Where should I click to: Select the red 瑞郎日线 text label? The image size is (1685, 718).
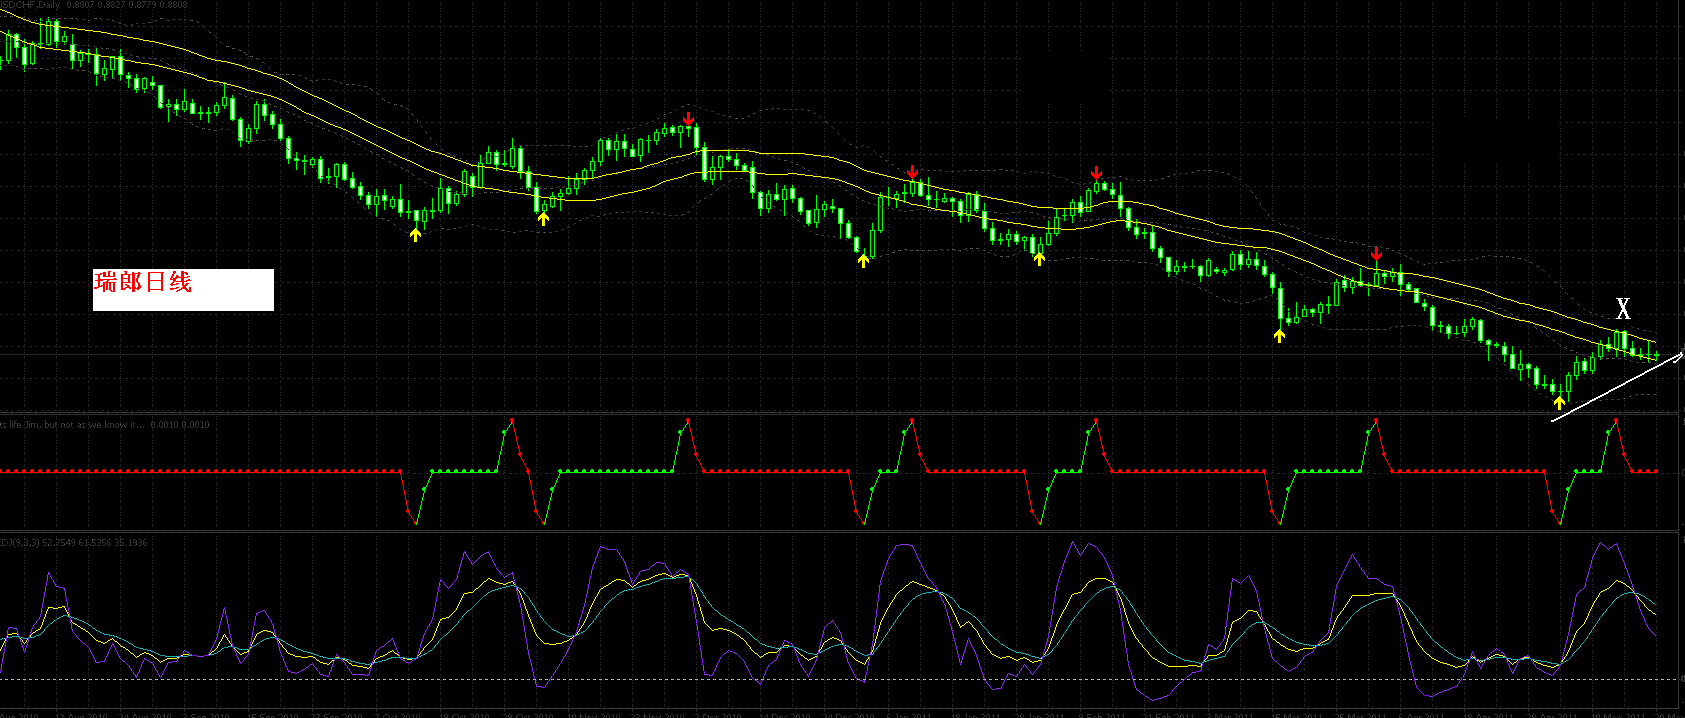[x=143, y=283]
